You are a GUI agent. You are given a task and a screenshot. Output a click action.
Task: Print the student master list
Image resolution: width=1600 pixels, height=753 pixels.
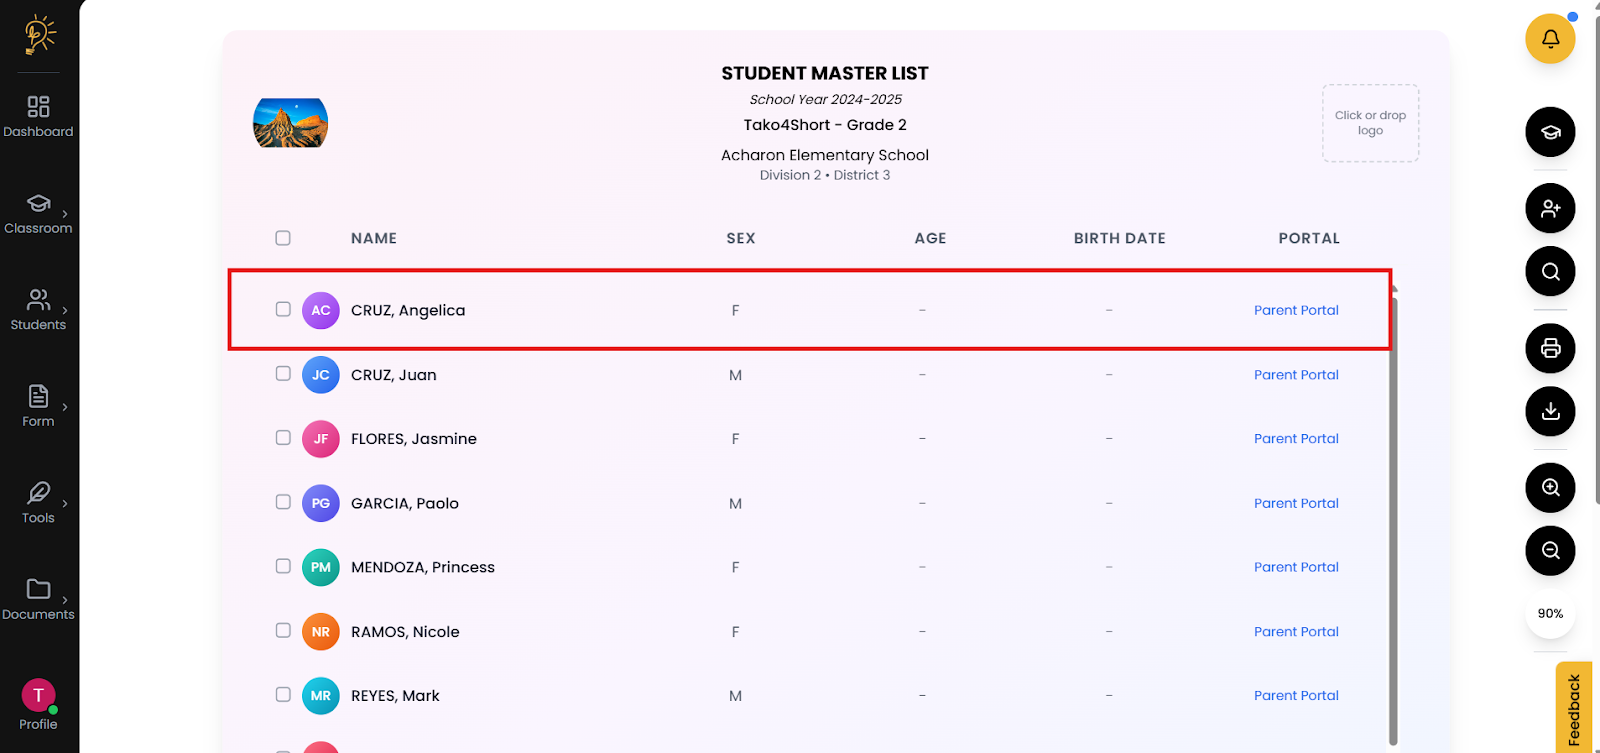point(1550,348)
